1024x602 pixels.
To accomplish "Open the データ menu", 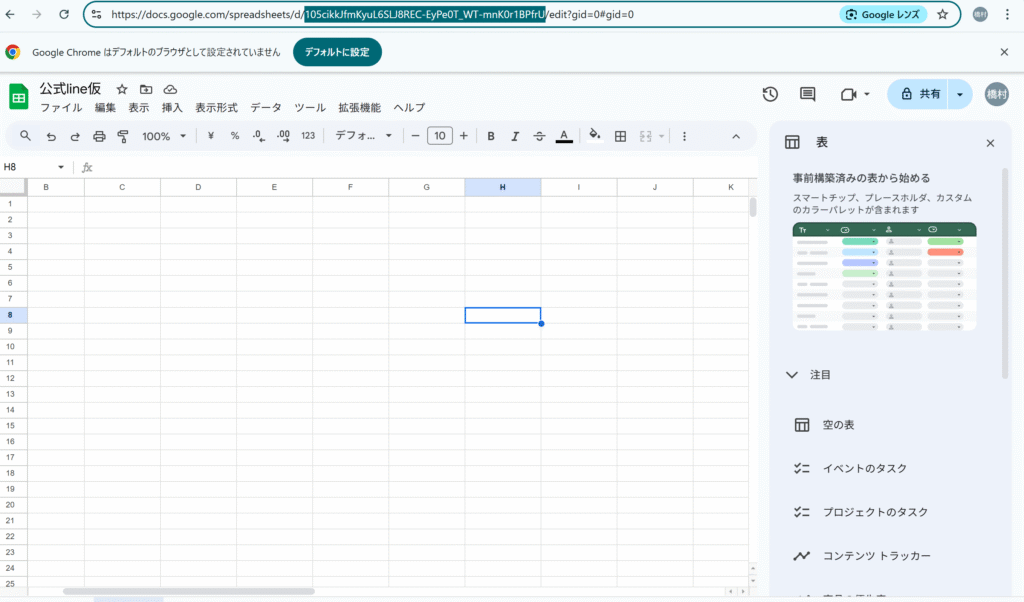I will [266, 108].
